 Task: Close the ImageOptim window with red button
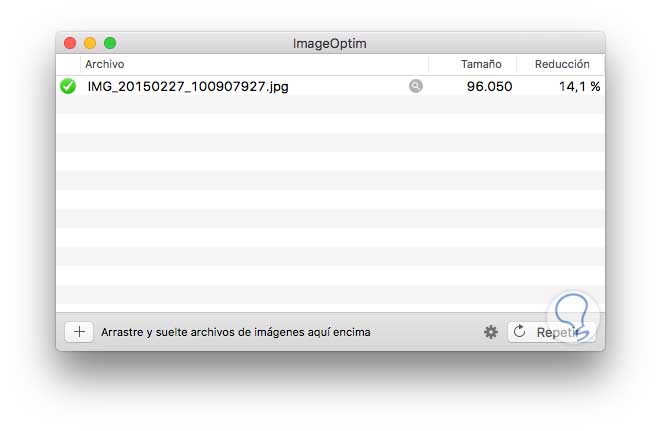pos(70,43)
